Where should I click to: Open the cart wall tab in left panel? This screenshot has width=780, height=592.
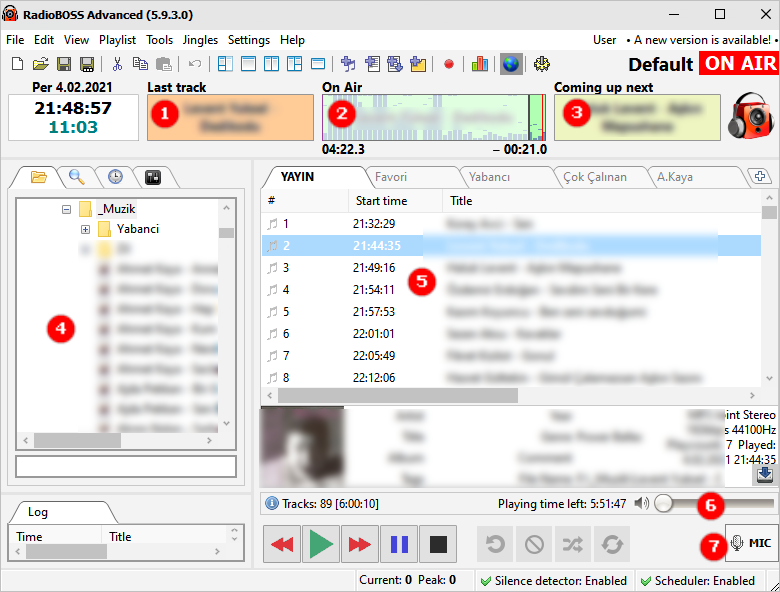pyautogui.click(x=153, y=177)
